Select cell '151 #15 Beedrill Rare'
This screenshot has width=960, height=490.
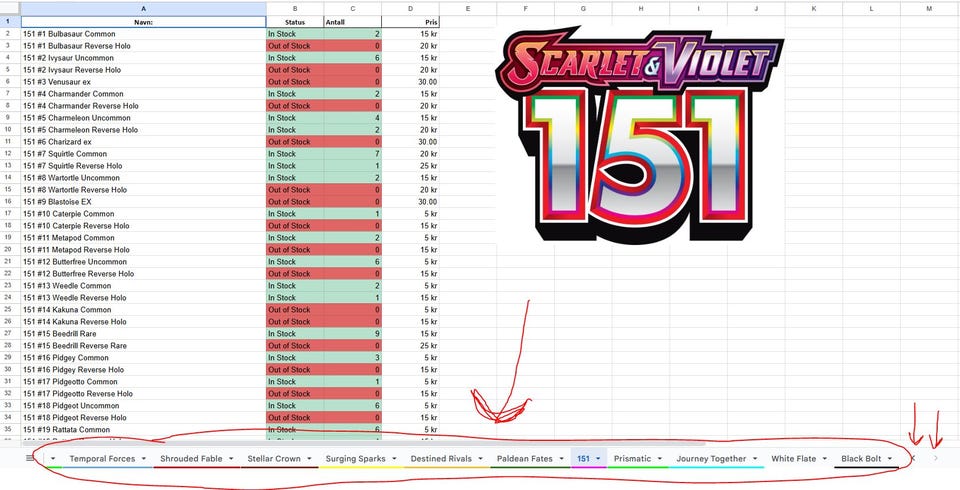pos(143,334)
